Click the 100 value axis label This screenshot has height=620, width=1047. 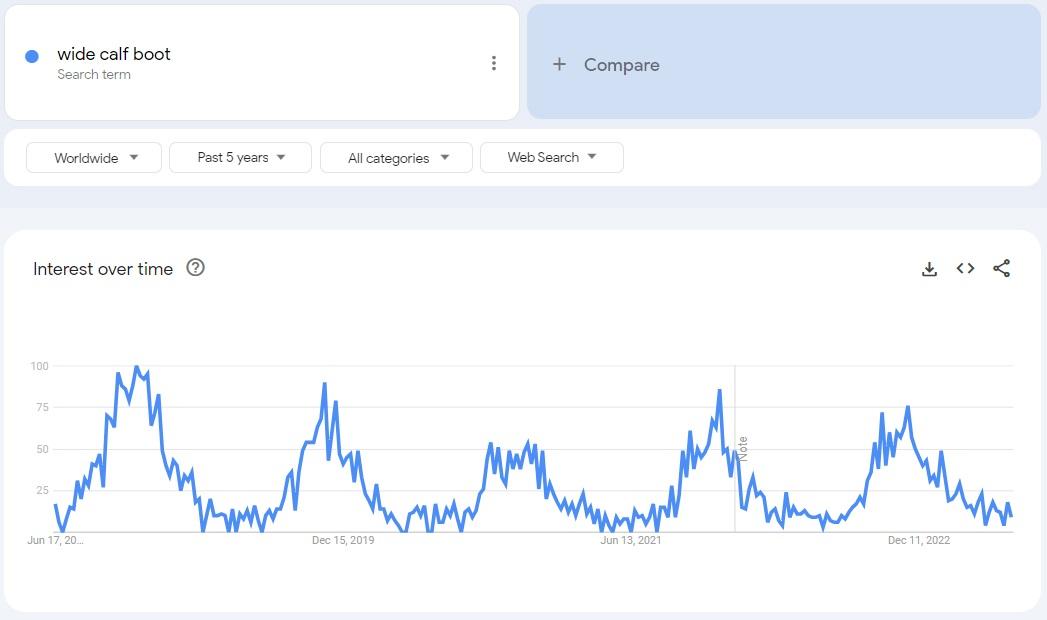tap(39, 366)
